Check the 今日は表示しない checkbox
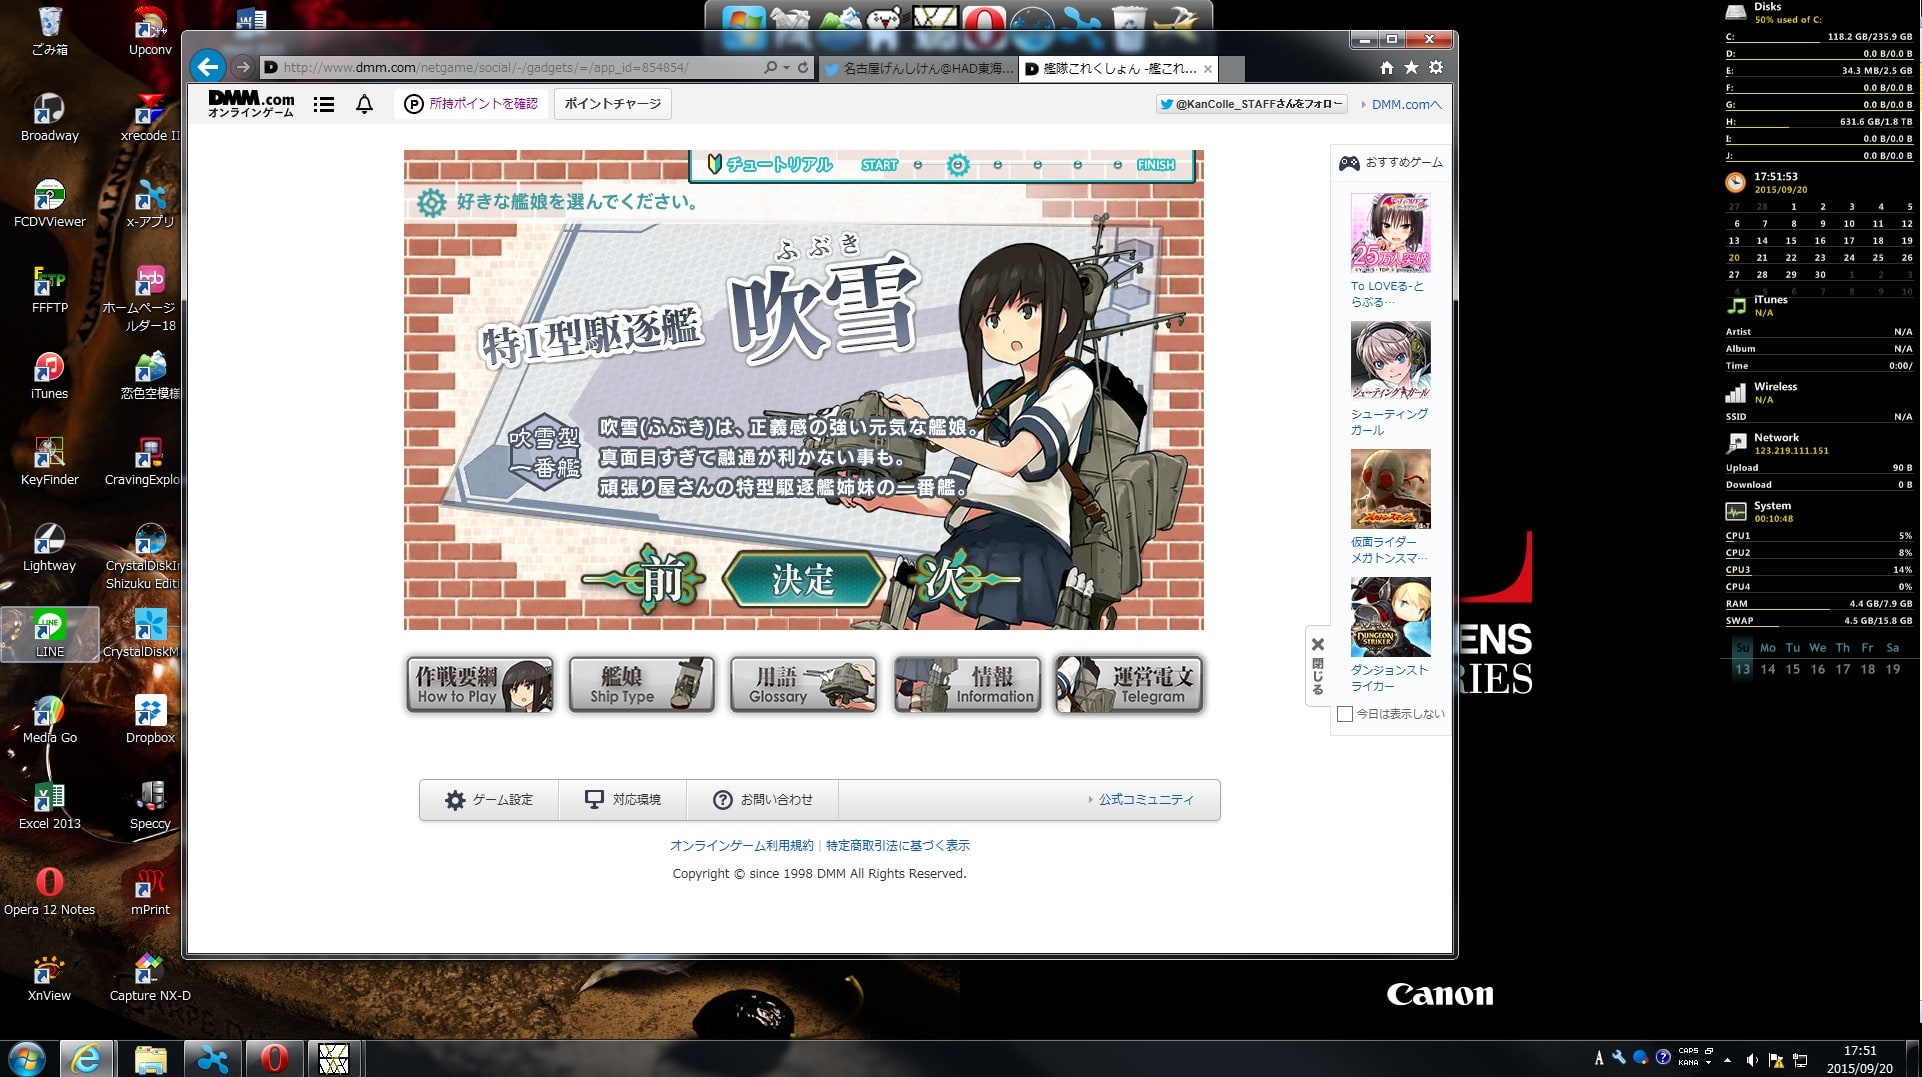 click(1345, 714)
